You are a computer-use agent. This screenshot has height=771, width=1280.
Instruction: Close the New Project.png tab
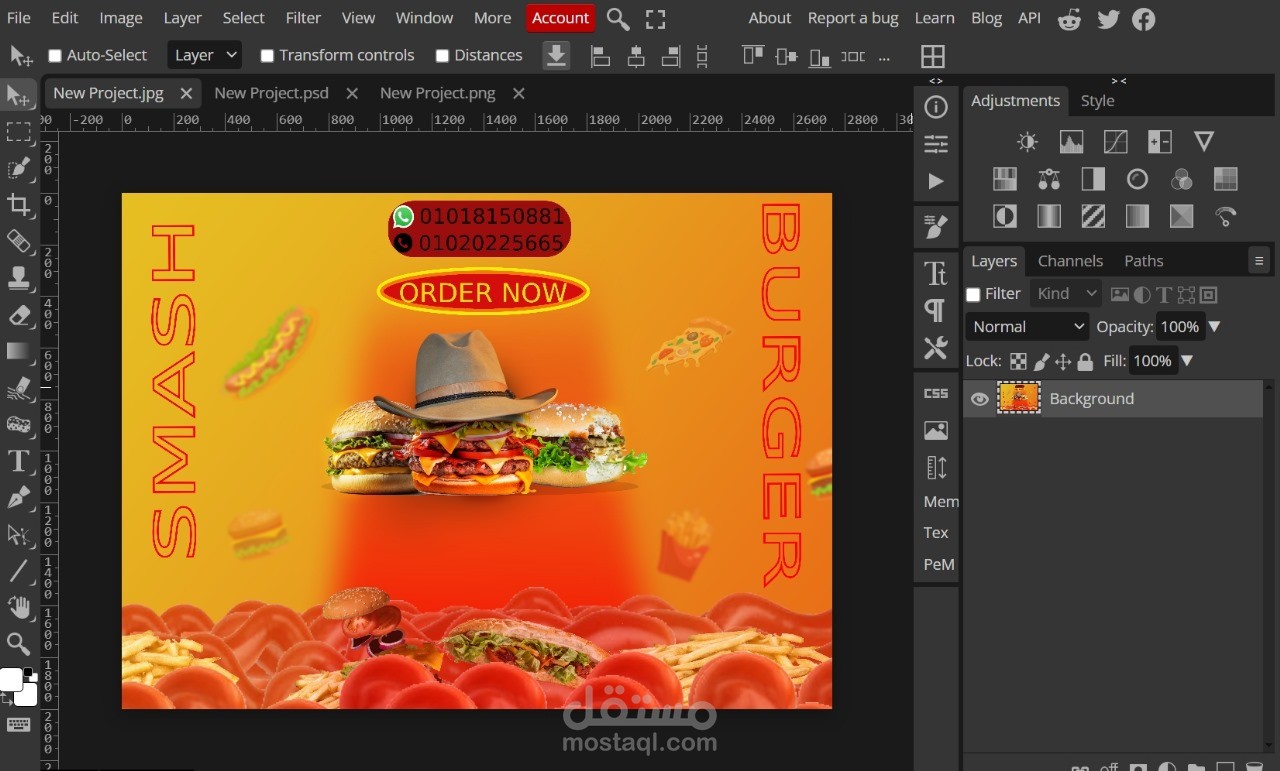coord(518,93)
